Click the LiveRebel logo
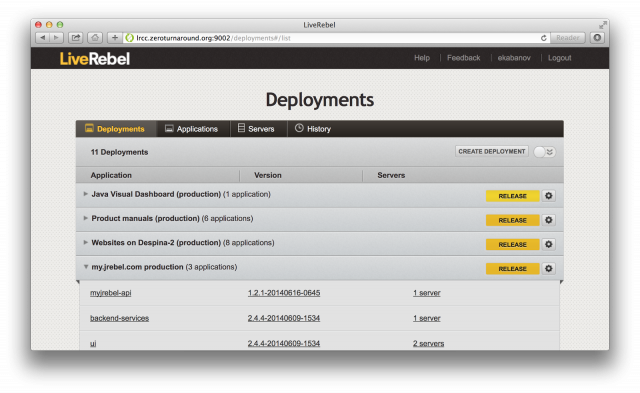Viewport: 640px width, 393px height. pyautogui.click(x=95, y=59)
